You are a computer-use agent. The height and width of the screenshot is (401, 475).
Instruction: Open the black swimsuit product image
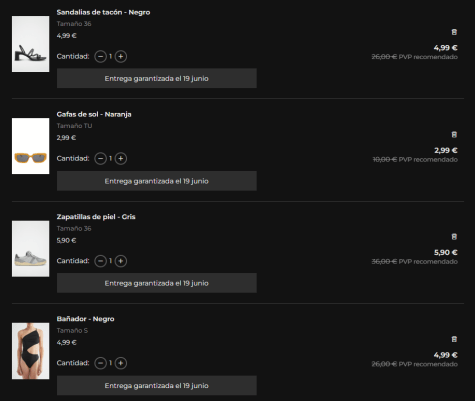pos(30,351)
